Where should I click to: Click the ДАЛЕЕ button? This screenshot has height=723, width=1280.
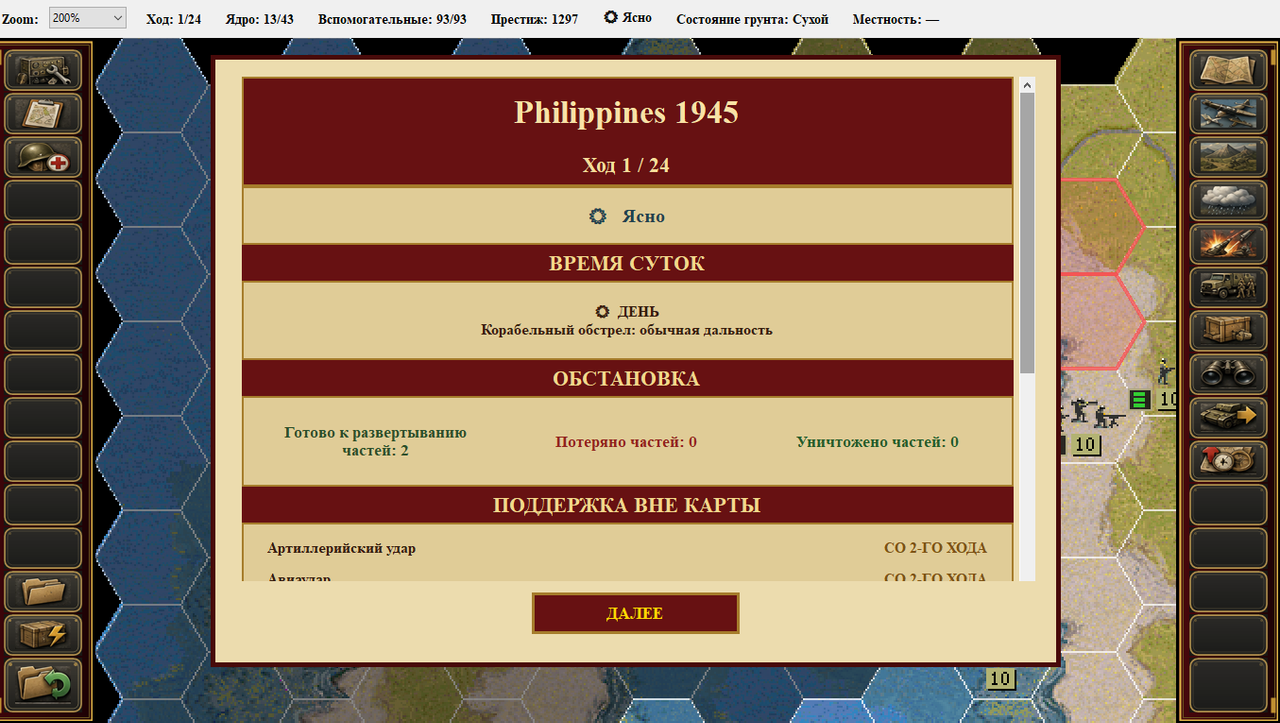[635, 613]
